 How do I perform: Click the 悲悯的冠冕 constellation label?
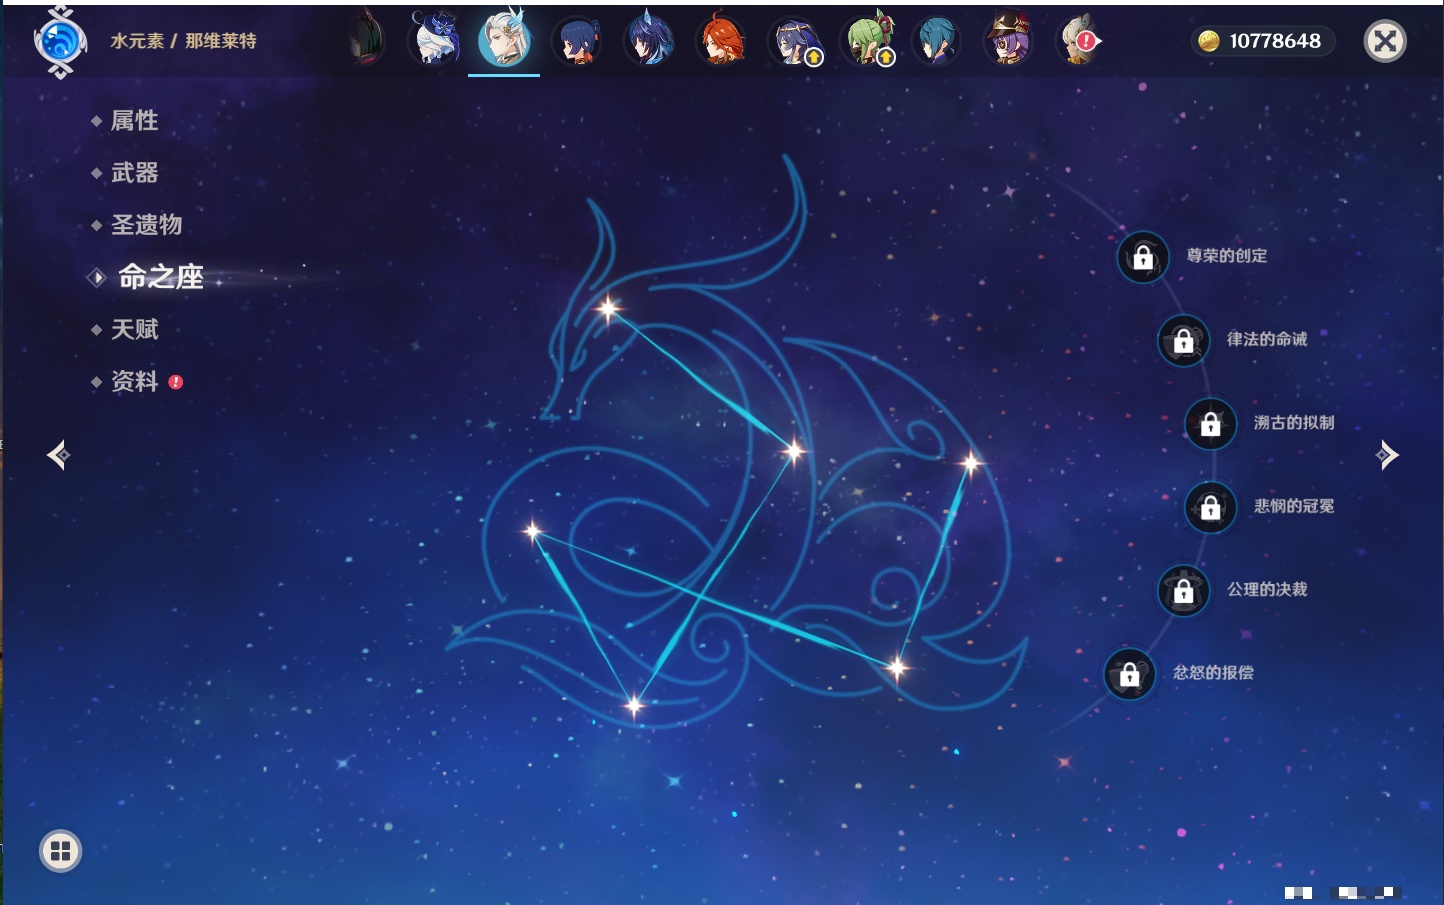(1293, 506)
